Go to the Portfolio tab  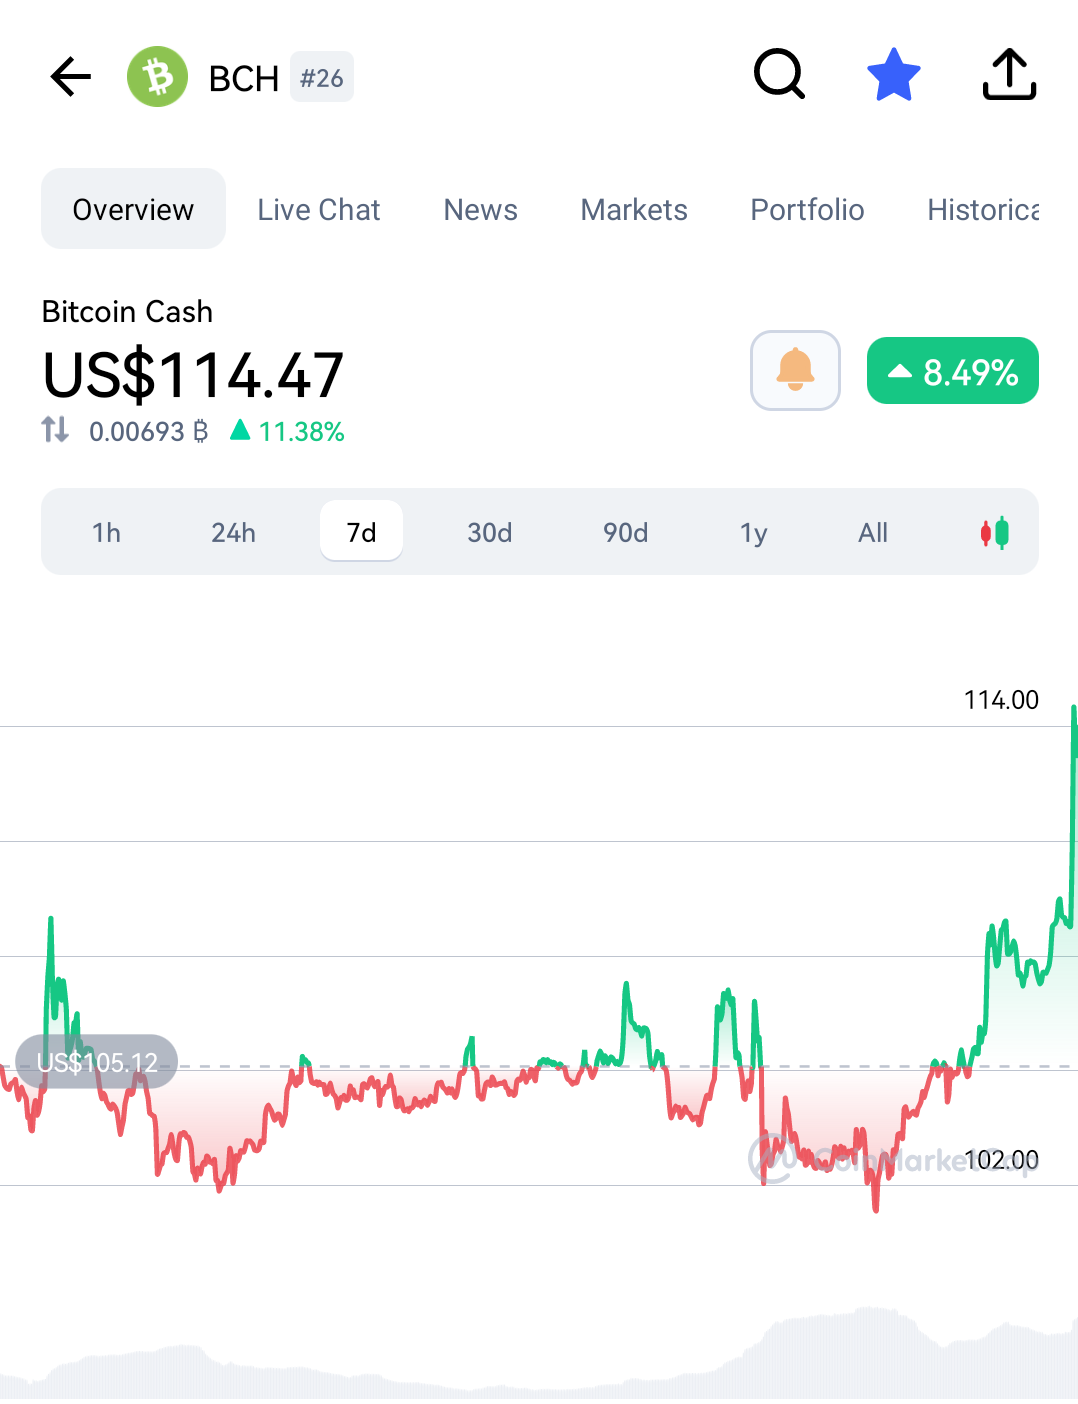[x=807, y=209]
